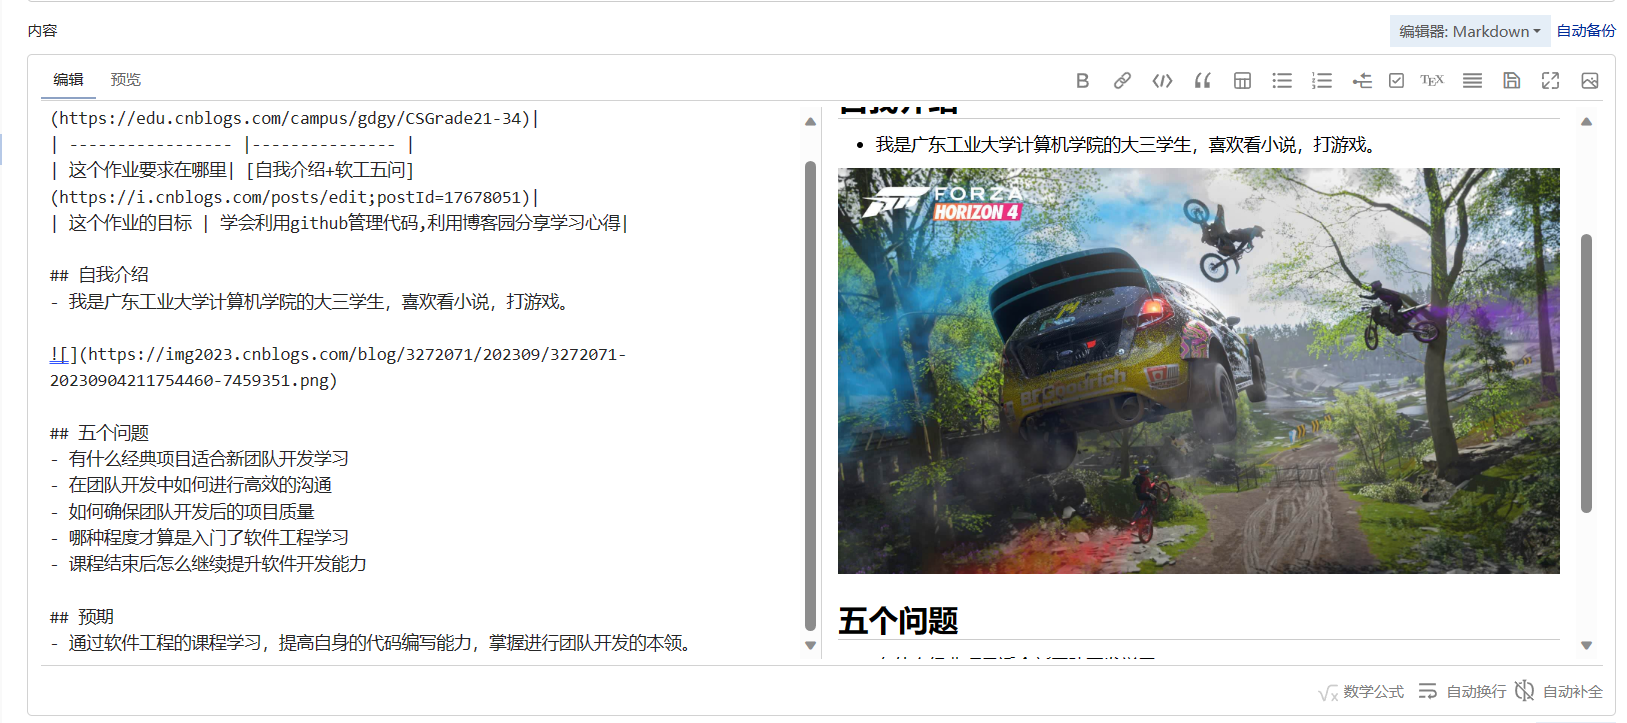Apply bold formatting with the B icon
This screenshot has width=1627, height=723.
pos(1082,81)
